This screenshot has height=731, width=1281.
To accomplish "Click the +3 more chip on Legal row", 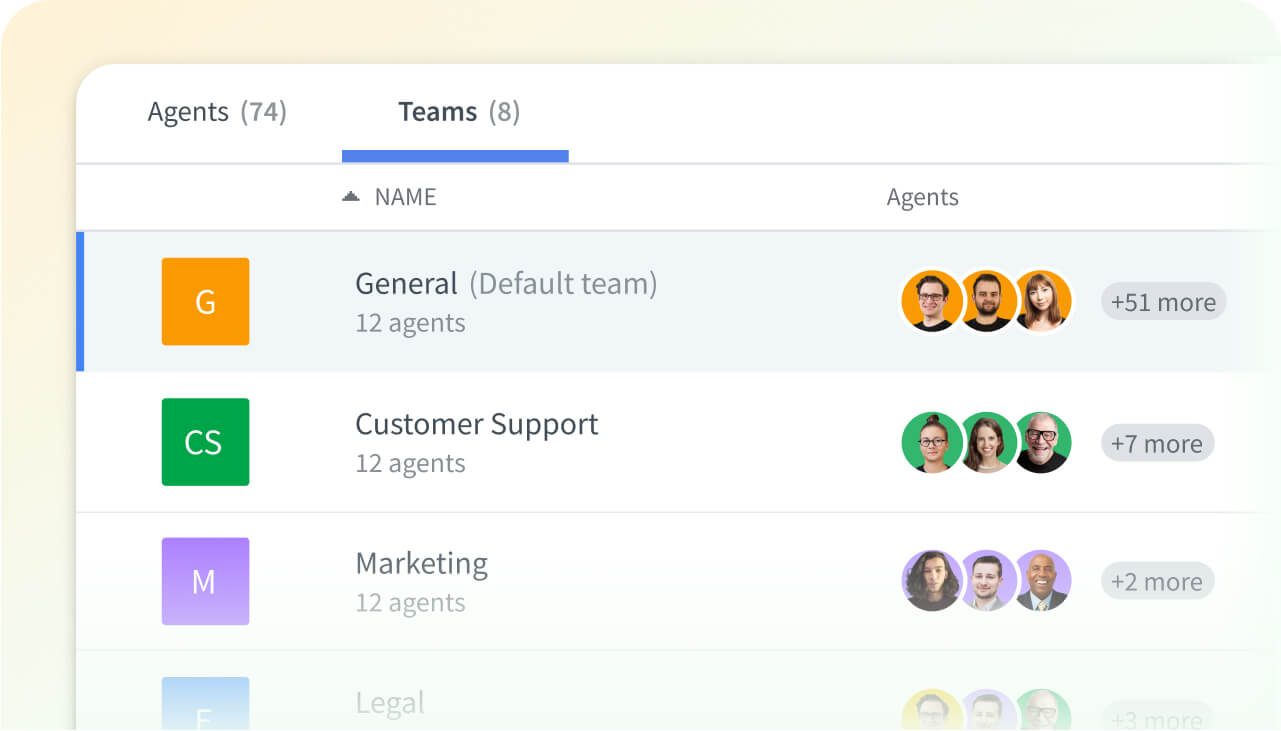I will [1156, 718].
